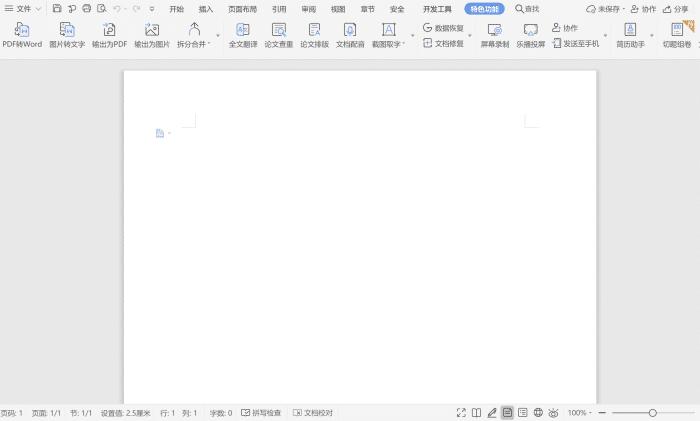Start 屏幕录制 screen recording
Viewport: 700px width, 421px height.
[494, 30]
